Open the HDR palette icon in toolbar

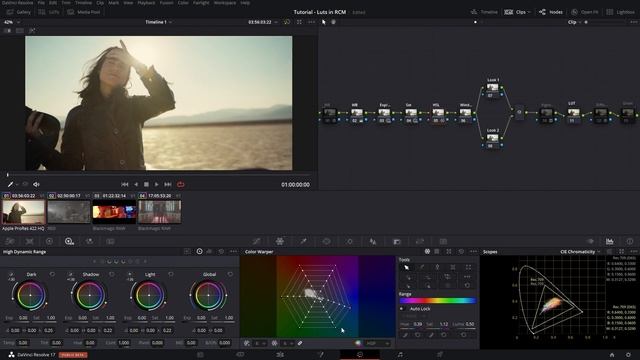pos(69,241)
